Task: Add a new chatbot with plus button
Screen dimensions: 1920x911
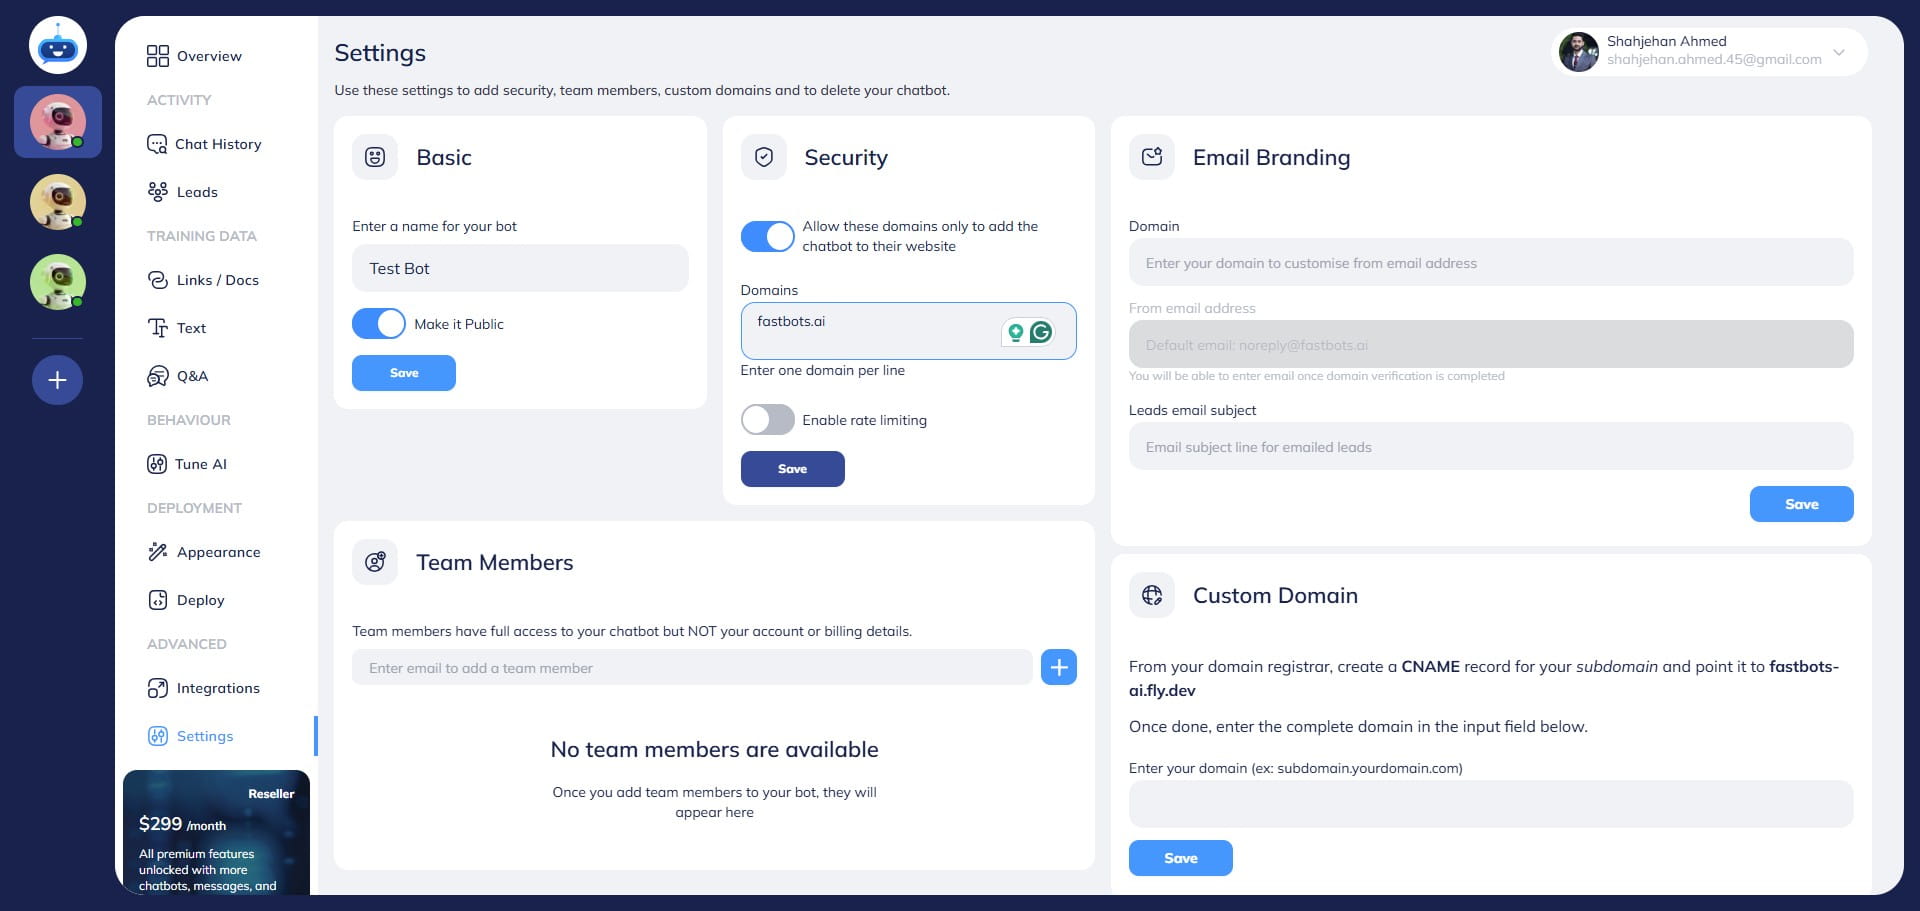Action: pyautogui.click(x=58, y=380)
